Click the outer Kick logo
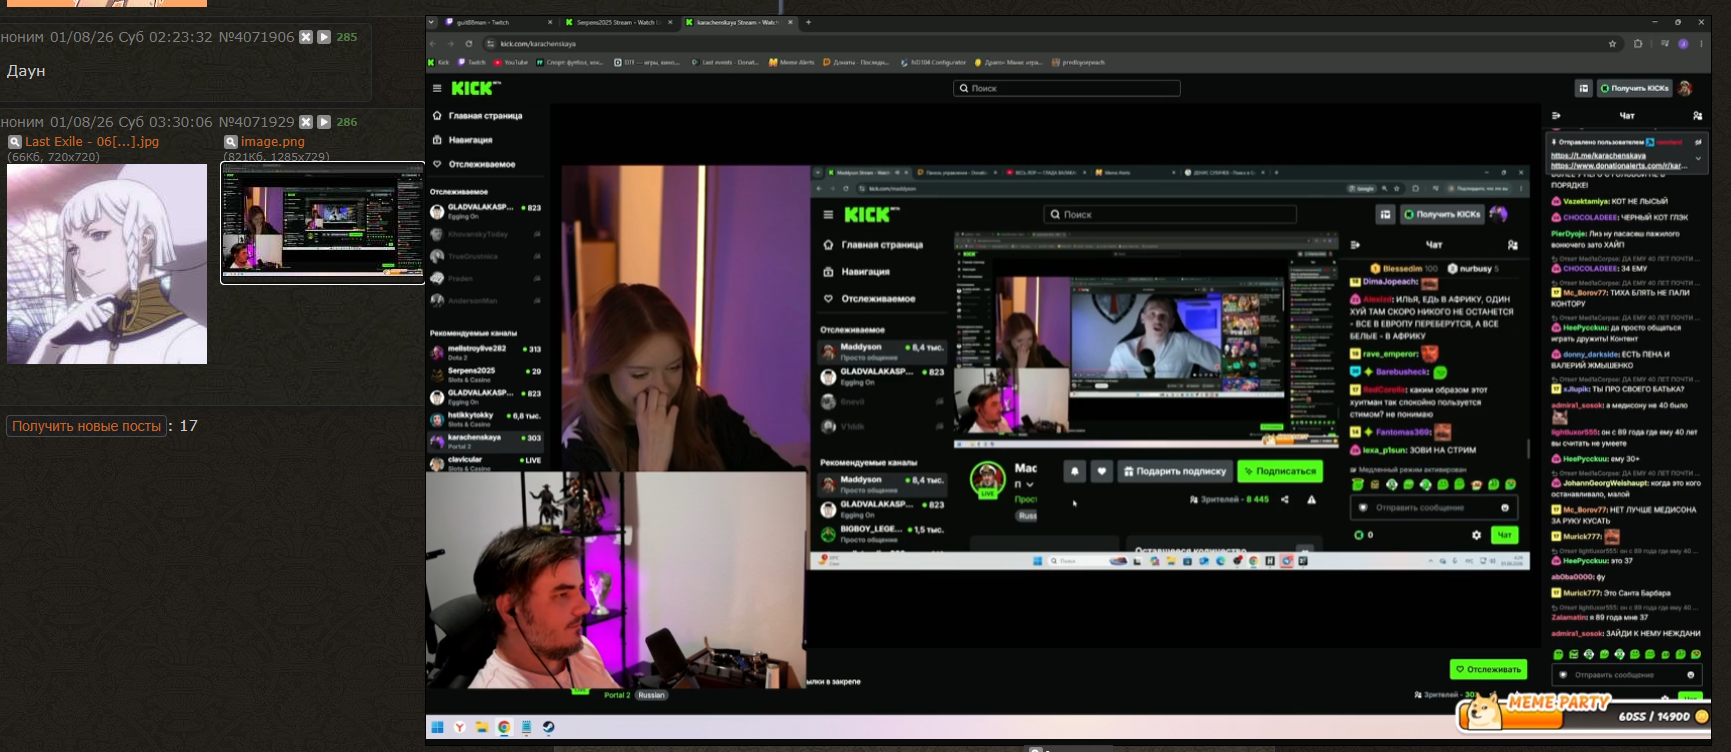The image size is (1731, 752). pos(475,88)
